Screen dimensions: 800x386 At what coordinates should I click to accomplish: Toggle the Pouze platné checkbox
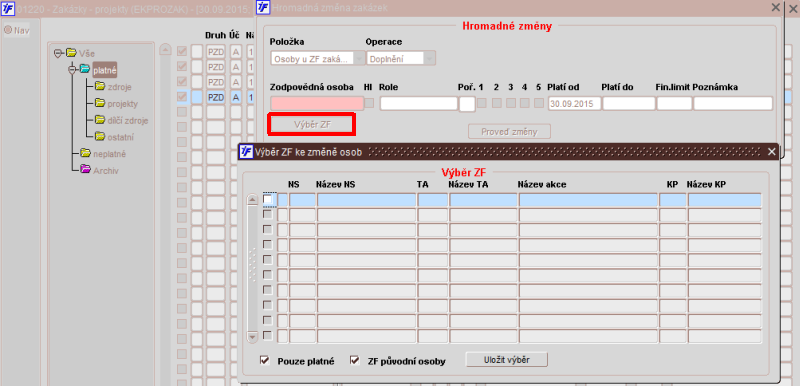264,361
